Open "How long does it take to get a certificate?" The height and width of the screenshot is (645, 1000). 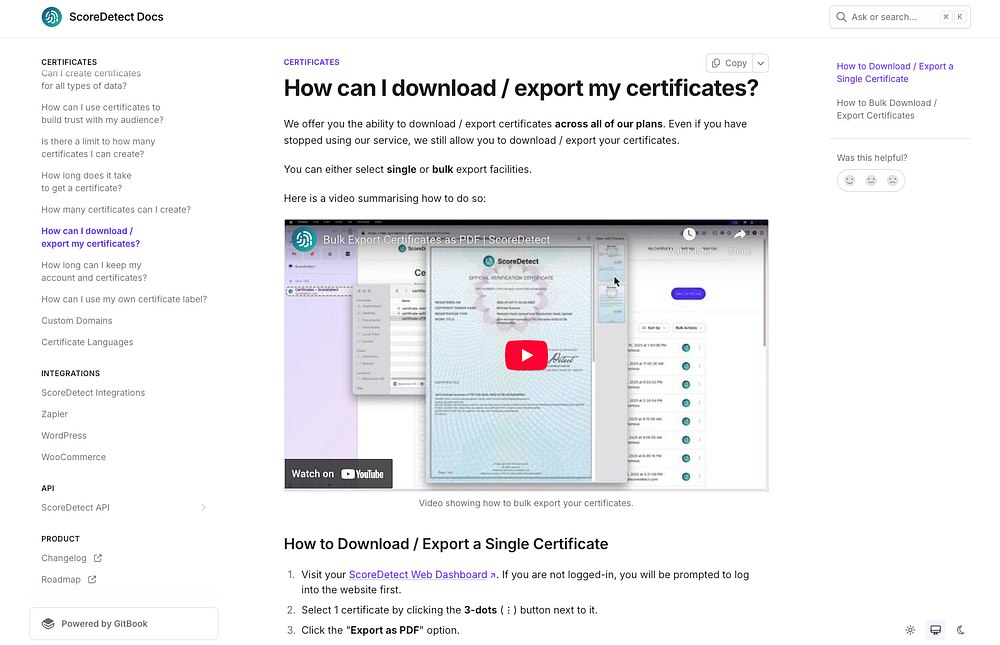(x=86, y=182)
